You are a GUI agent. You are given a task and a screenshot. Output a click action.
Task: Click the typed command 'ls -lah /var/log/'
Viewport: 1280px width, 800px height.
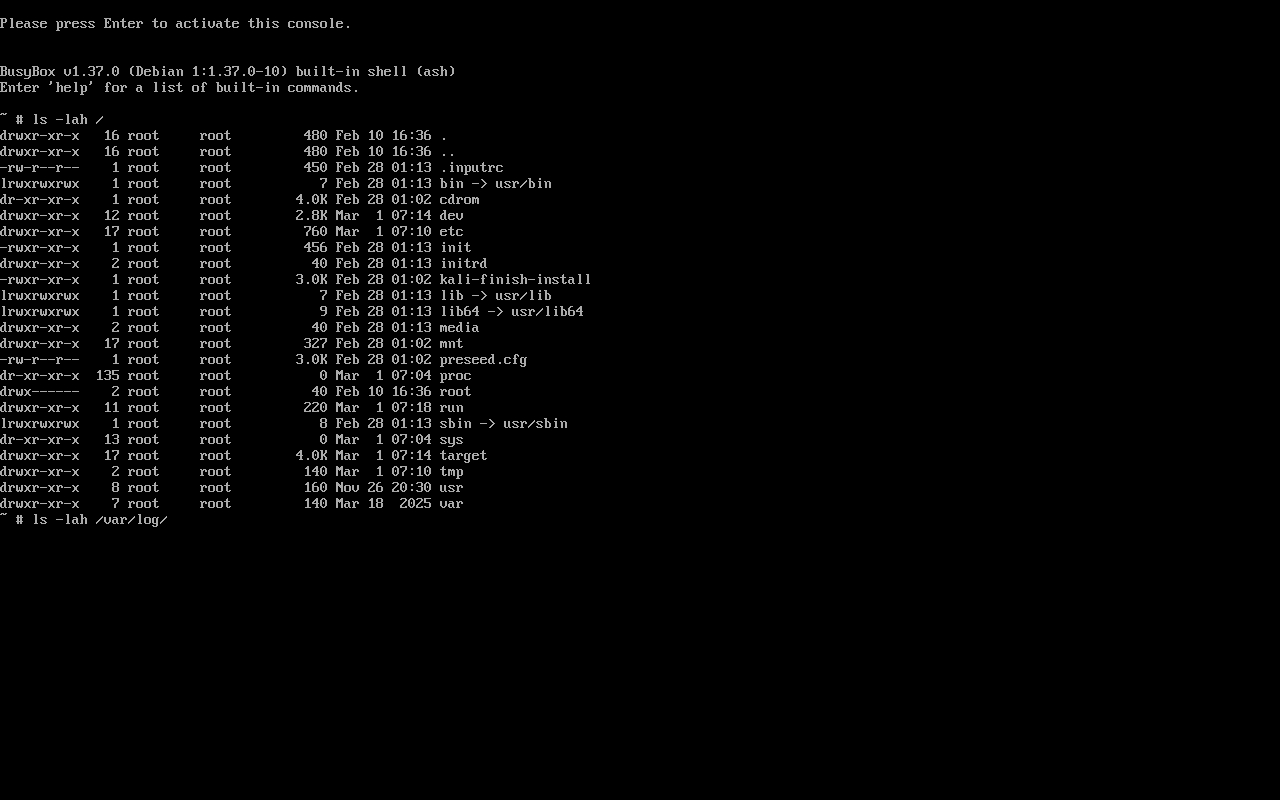100,520
